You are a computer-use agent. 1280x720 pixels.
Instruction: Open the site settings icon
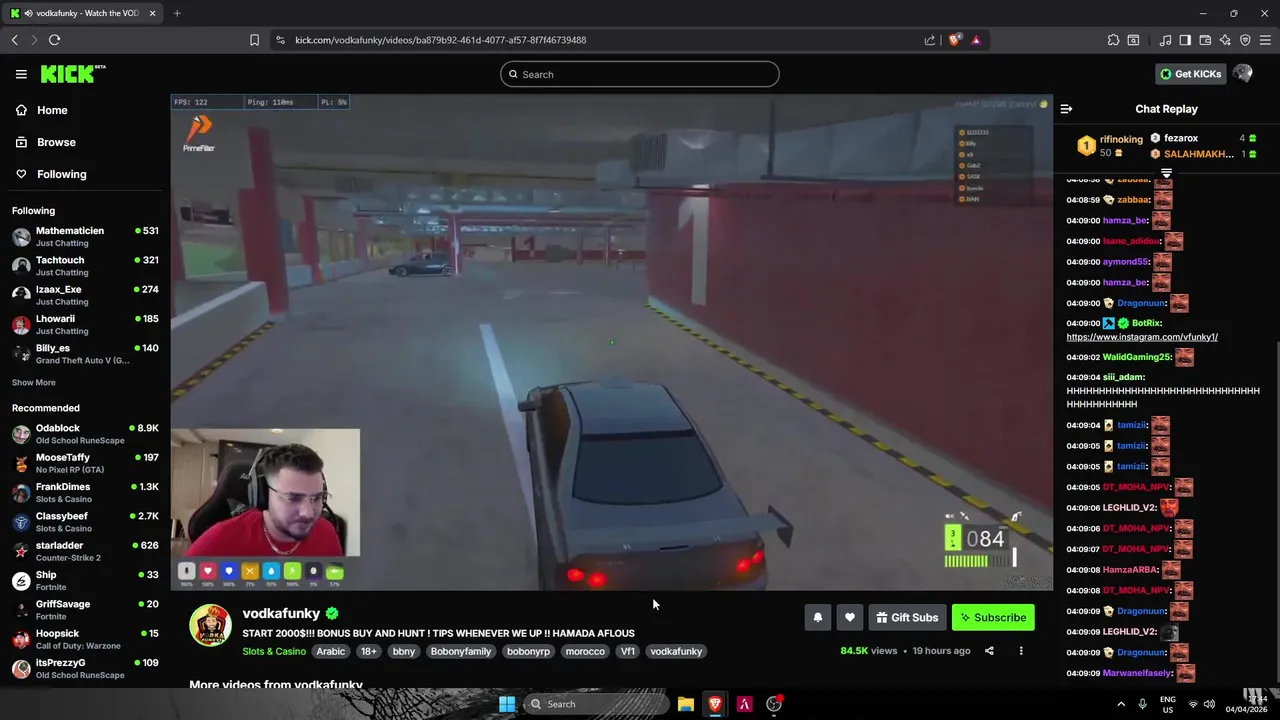[x=280, y=40]
